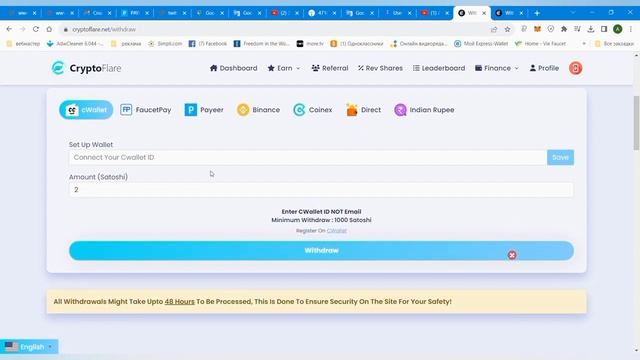The width and height of the screenshot is (640, 360).
Task: Click the red logout icon
Action: 576,68
